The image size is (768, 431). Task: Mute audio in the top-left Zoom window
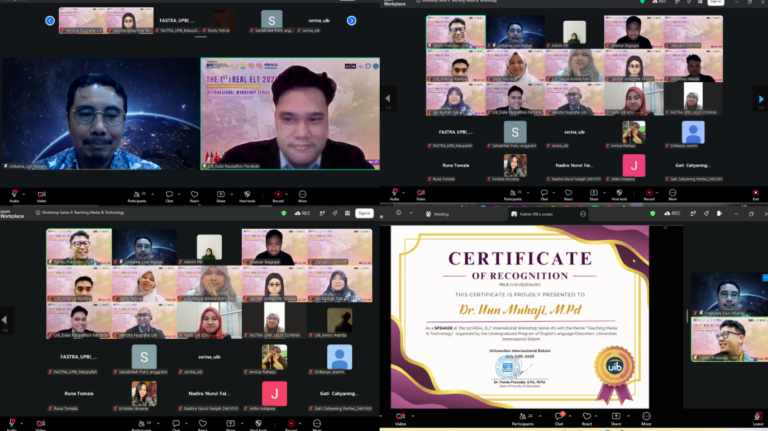pos(14,196)
